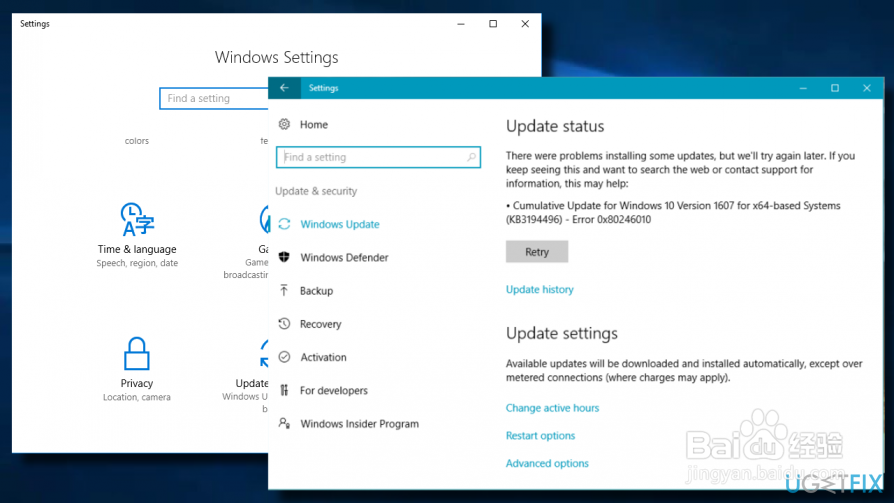Viewport: 894px width, 504px height.
Task: Open Windows Insider Program page
Action: (360, 424)
